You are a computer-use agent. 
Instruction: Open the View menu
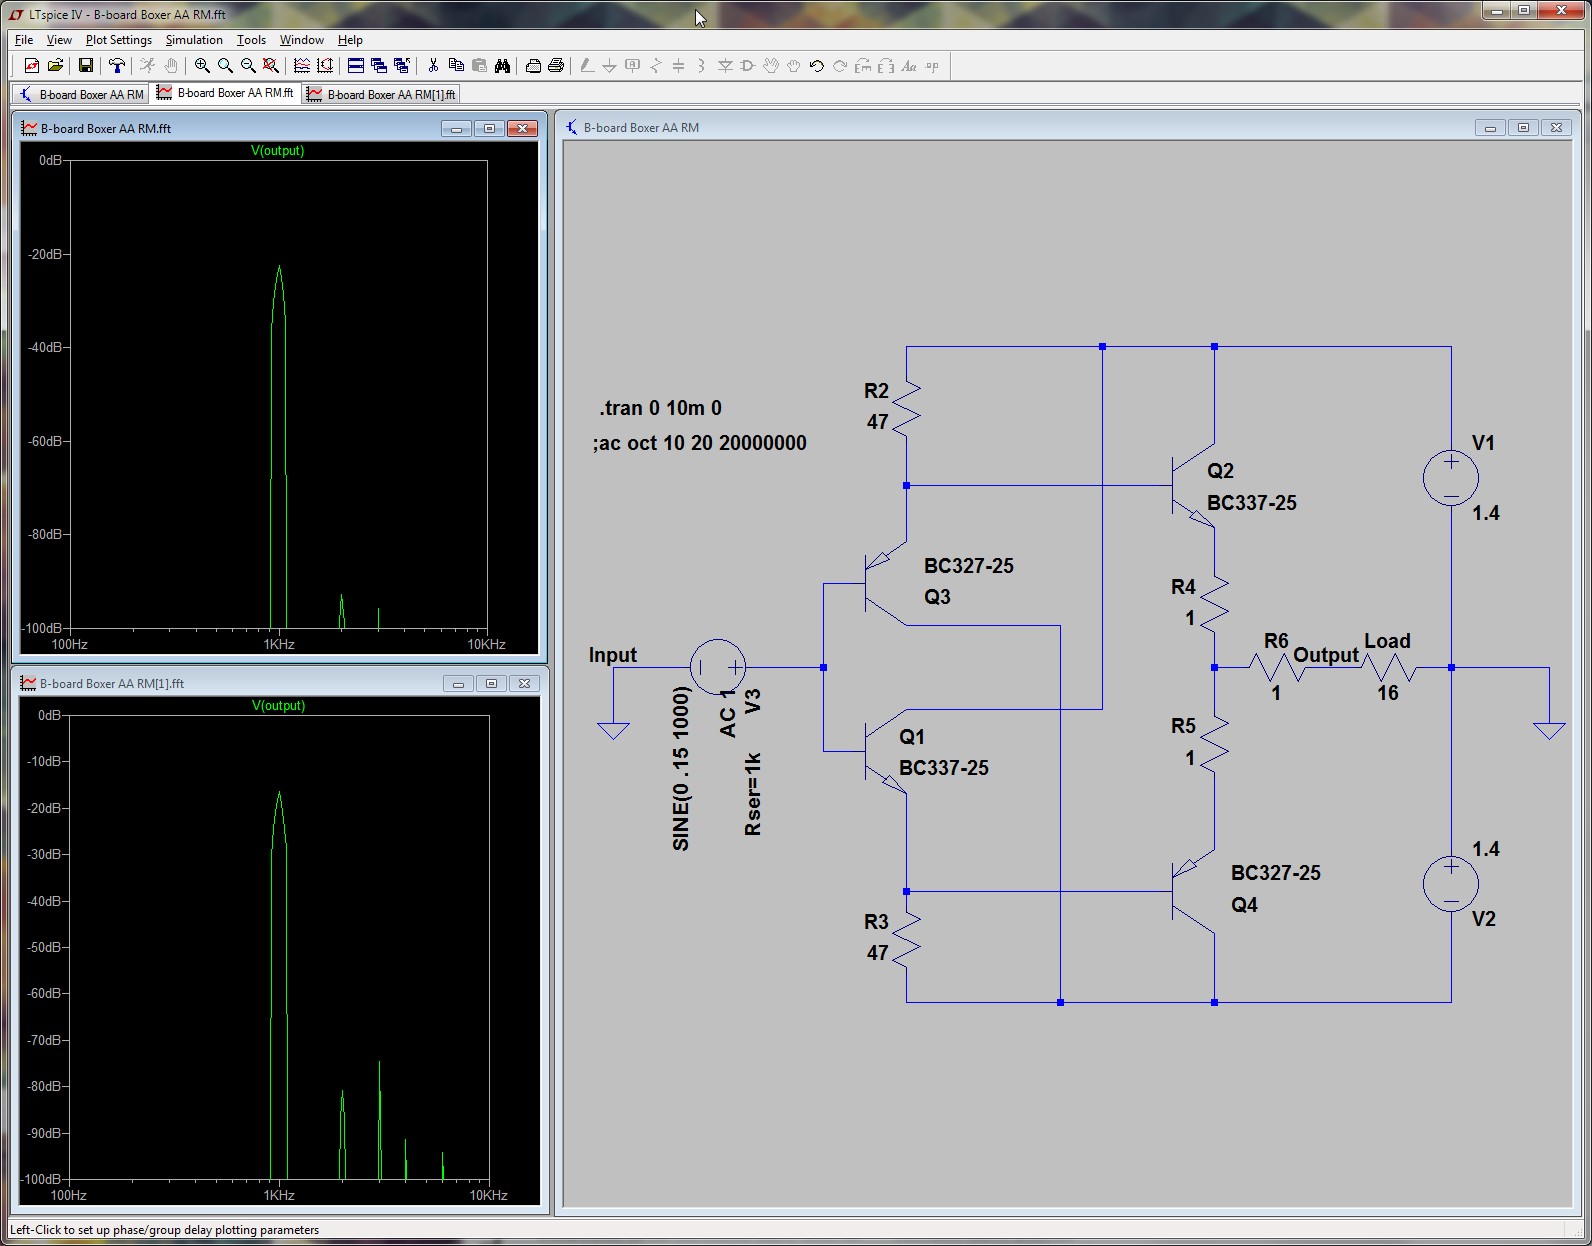pos(59,40)
